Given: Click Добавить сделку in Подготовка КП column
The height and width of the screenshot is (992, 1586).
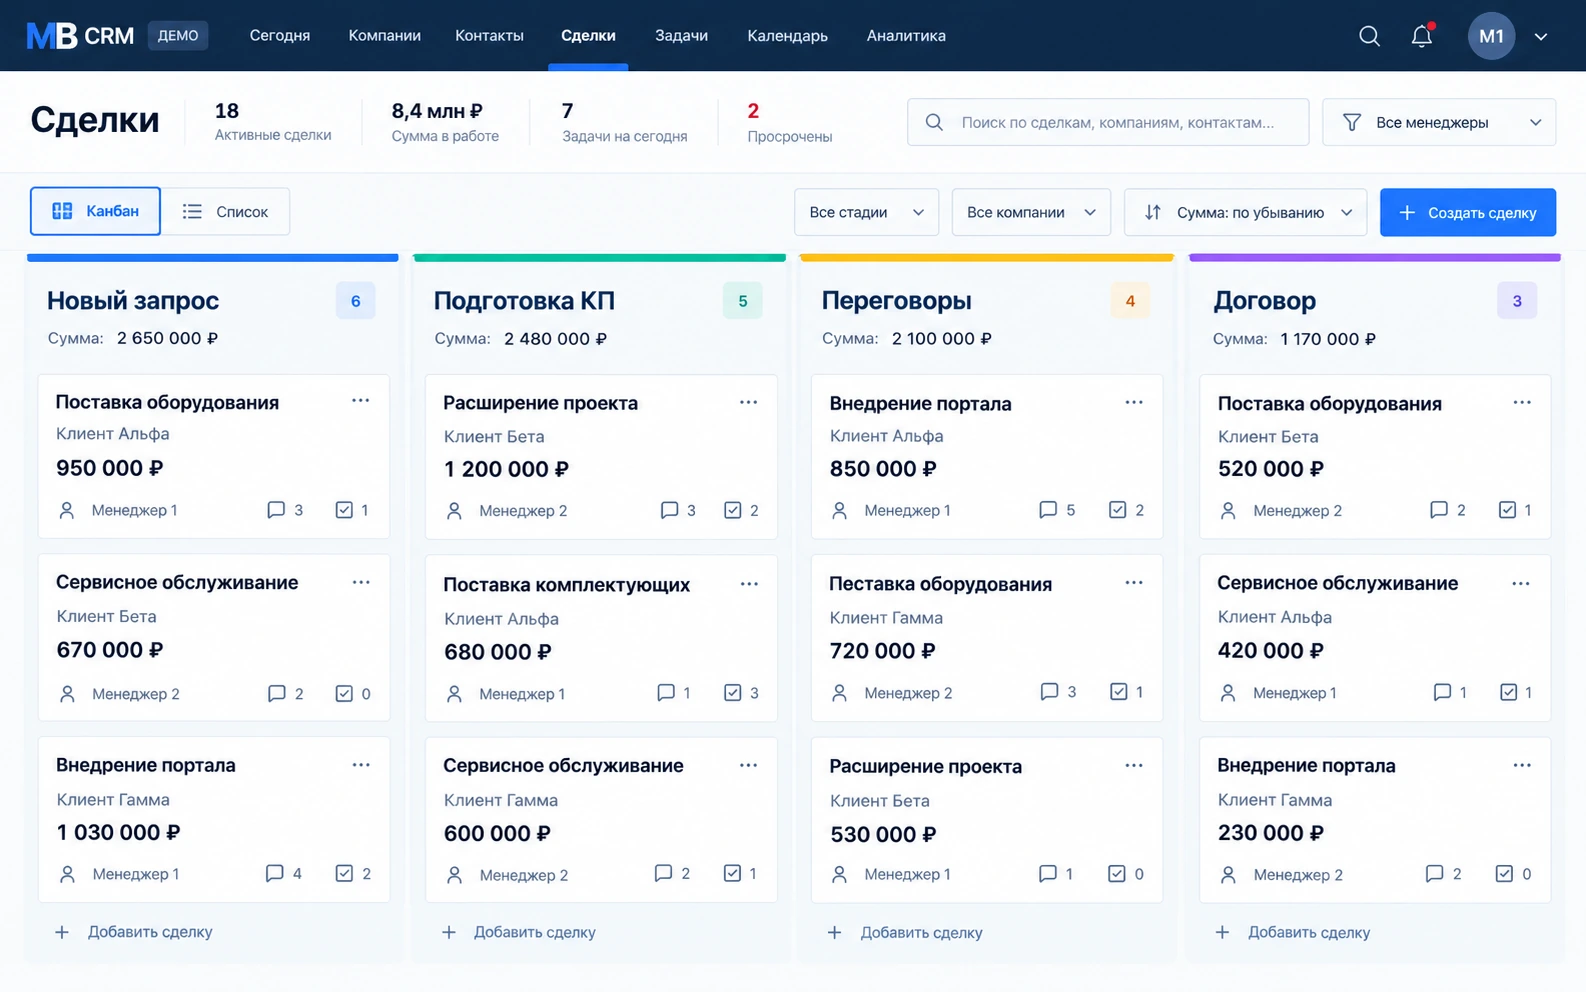Looking at the screenshot, I should point(519,932).
